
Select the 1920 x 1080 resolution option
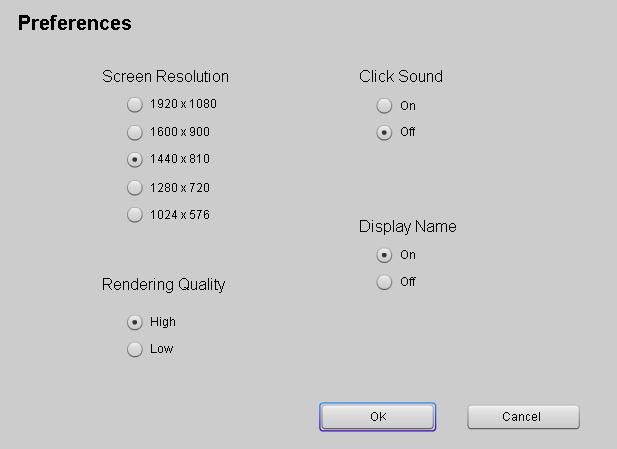135,105
